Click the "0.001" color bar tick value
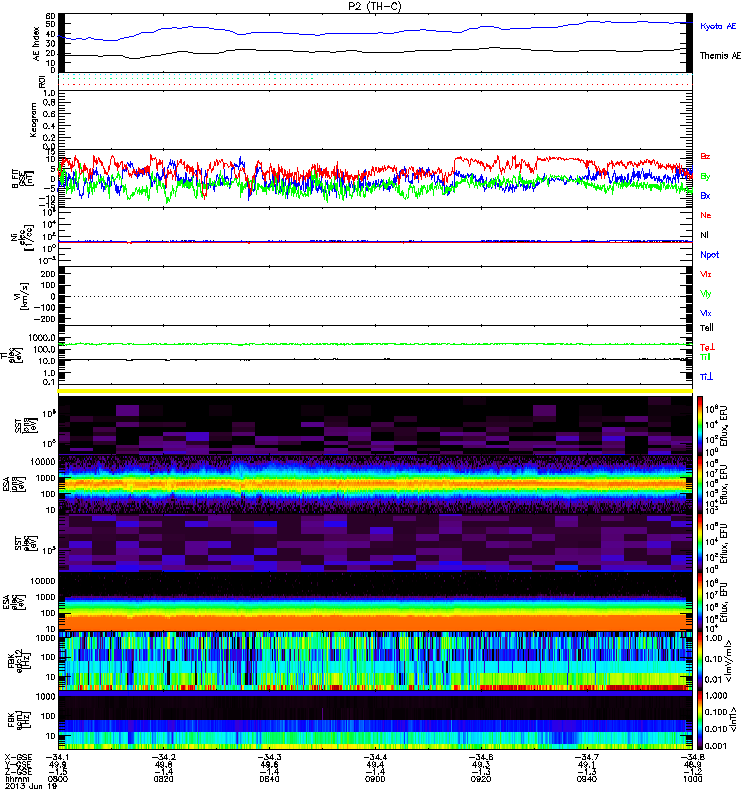The height and width of the screenshot is (800, 750). 715,746
